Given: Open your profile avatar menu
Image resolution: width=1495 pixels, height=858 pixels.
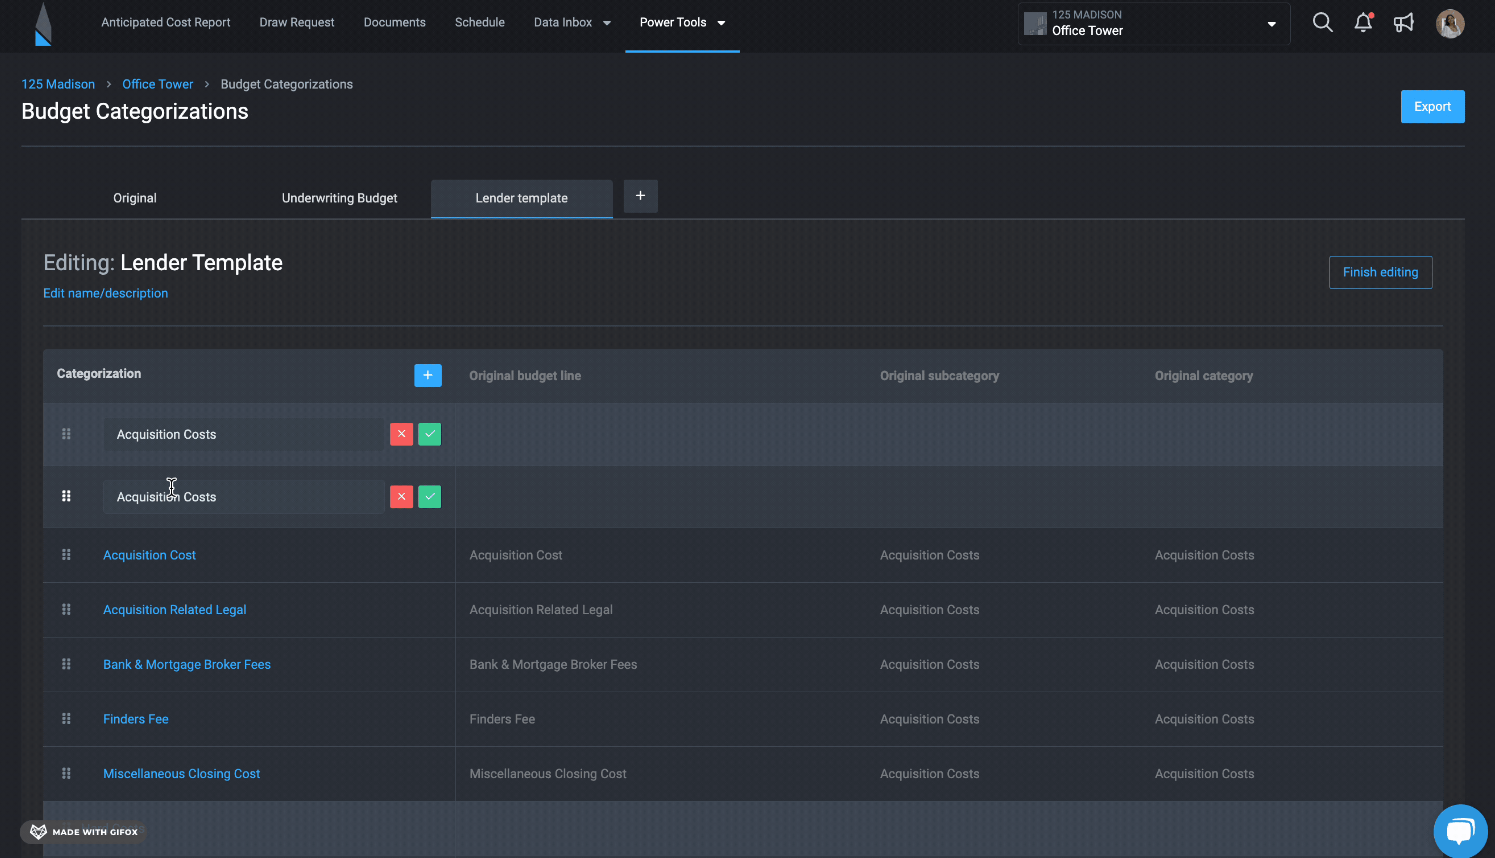Looking at the screenshot, I should (x=1450, y=24).
